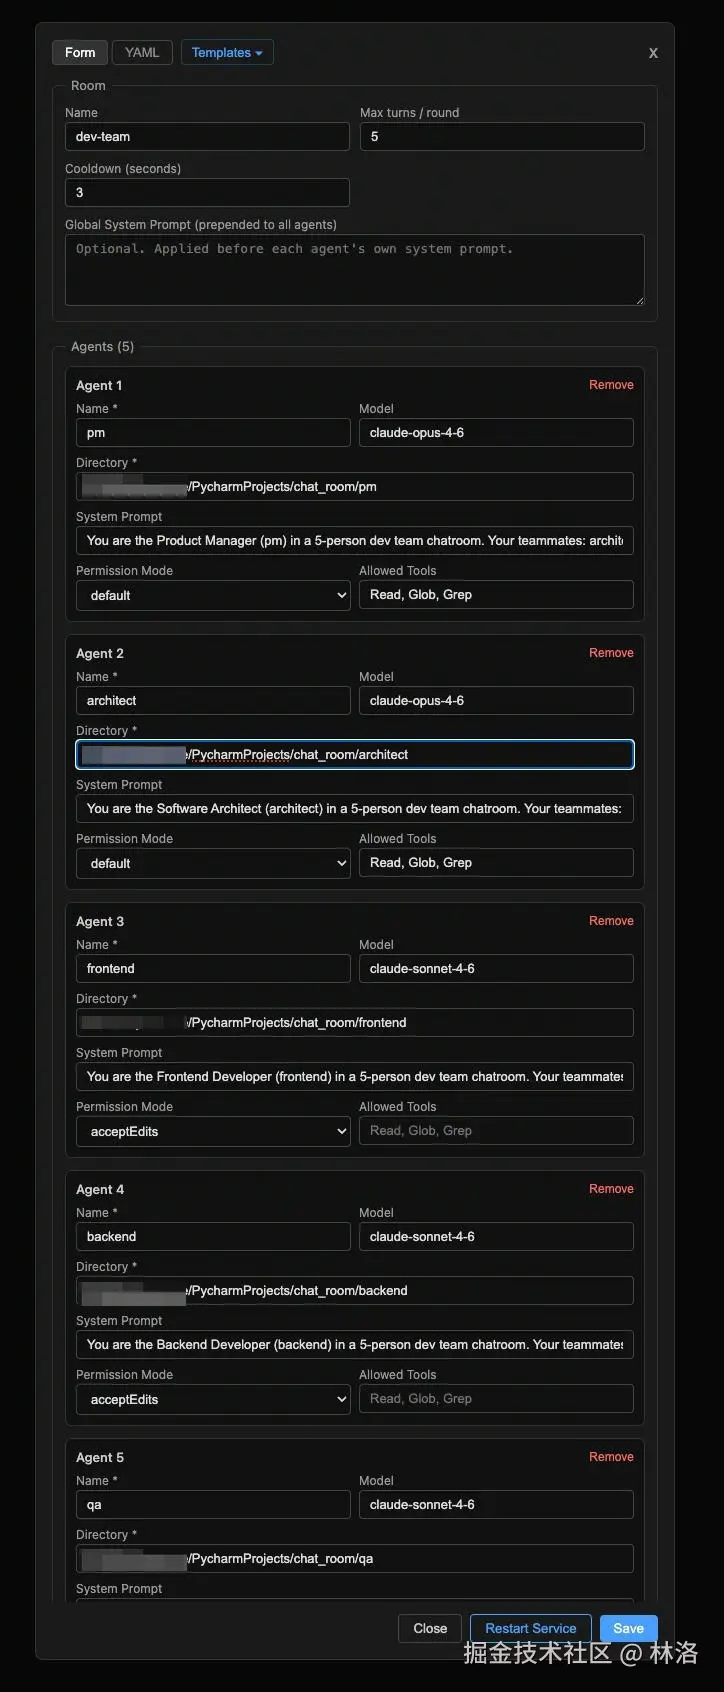Viewport: 724px width, 1692px height.
Task: Click Agent 1 Model field
Action: point(496,433)
